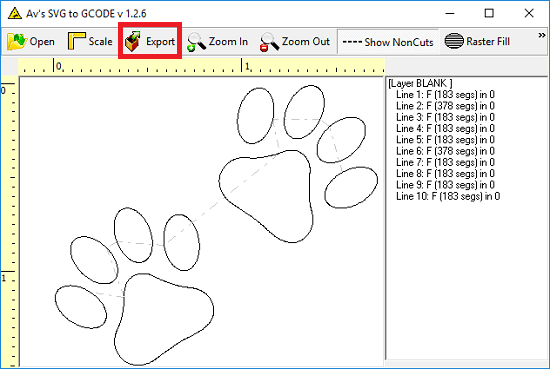Select Line 7 in the layer list

click(445, 162)
